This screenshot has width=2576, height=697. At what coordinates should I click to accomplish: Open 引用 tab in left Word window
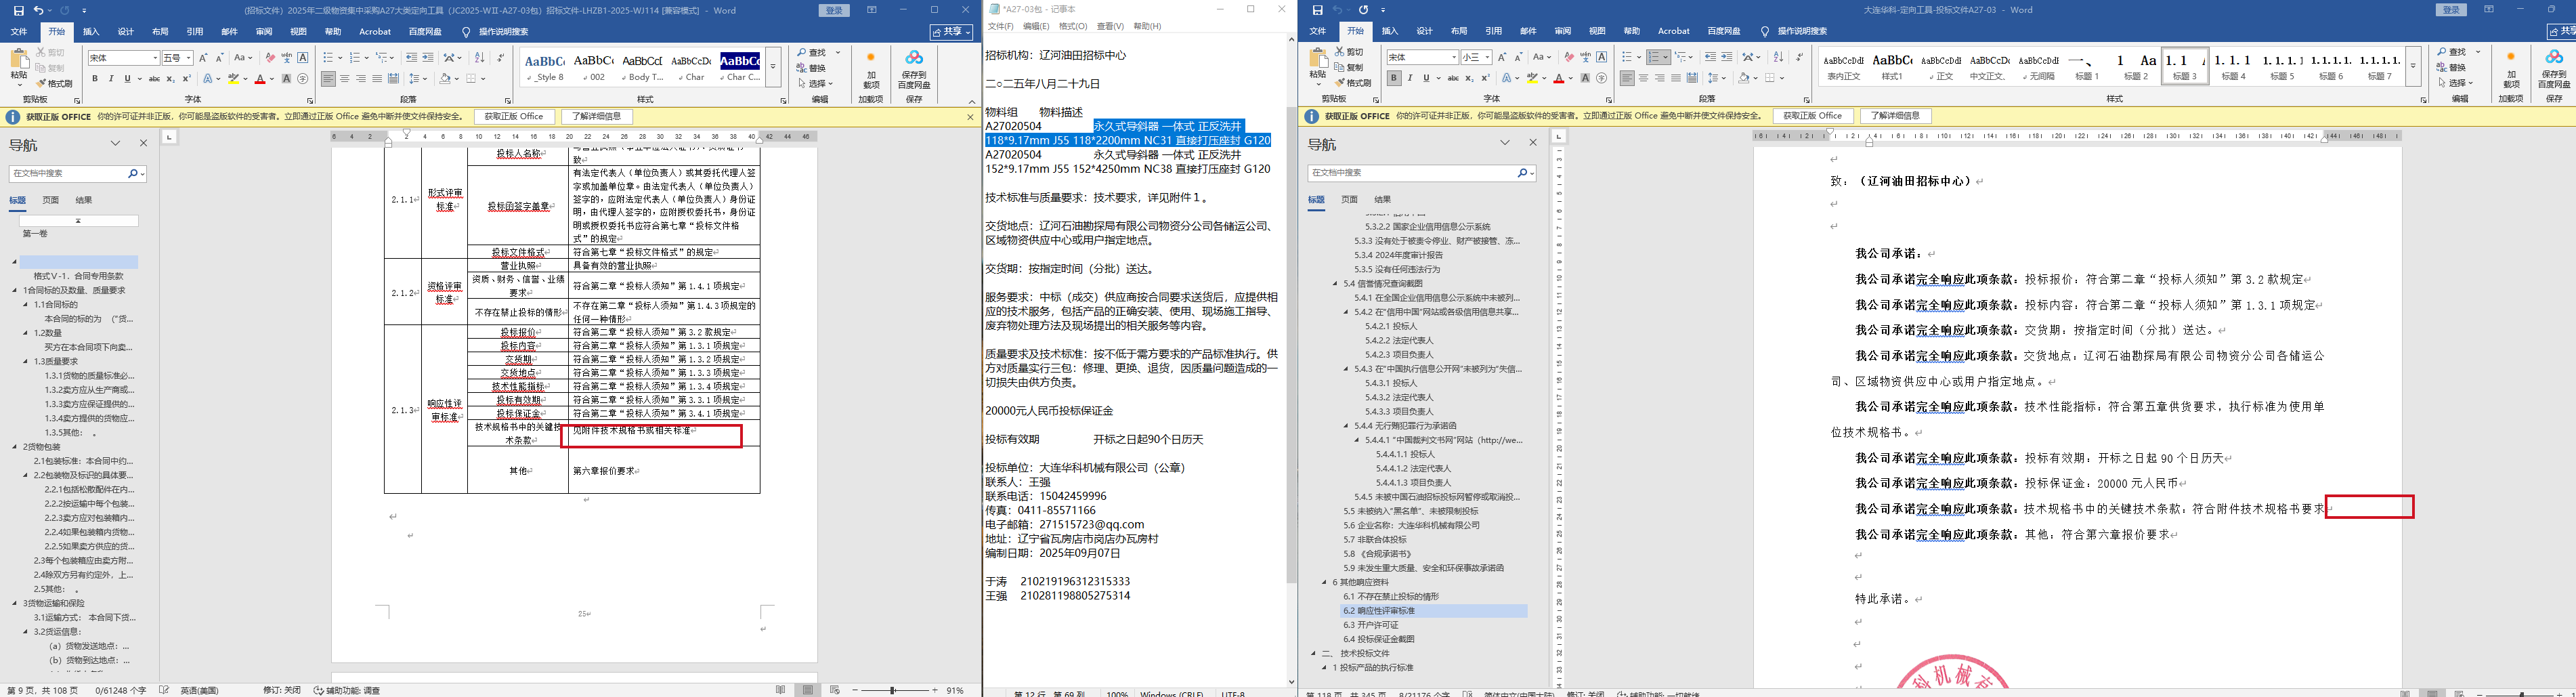coord(194,32)
